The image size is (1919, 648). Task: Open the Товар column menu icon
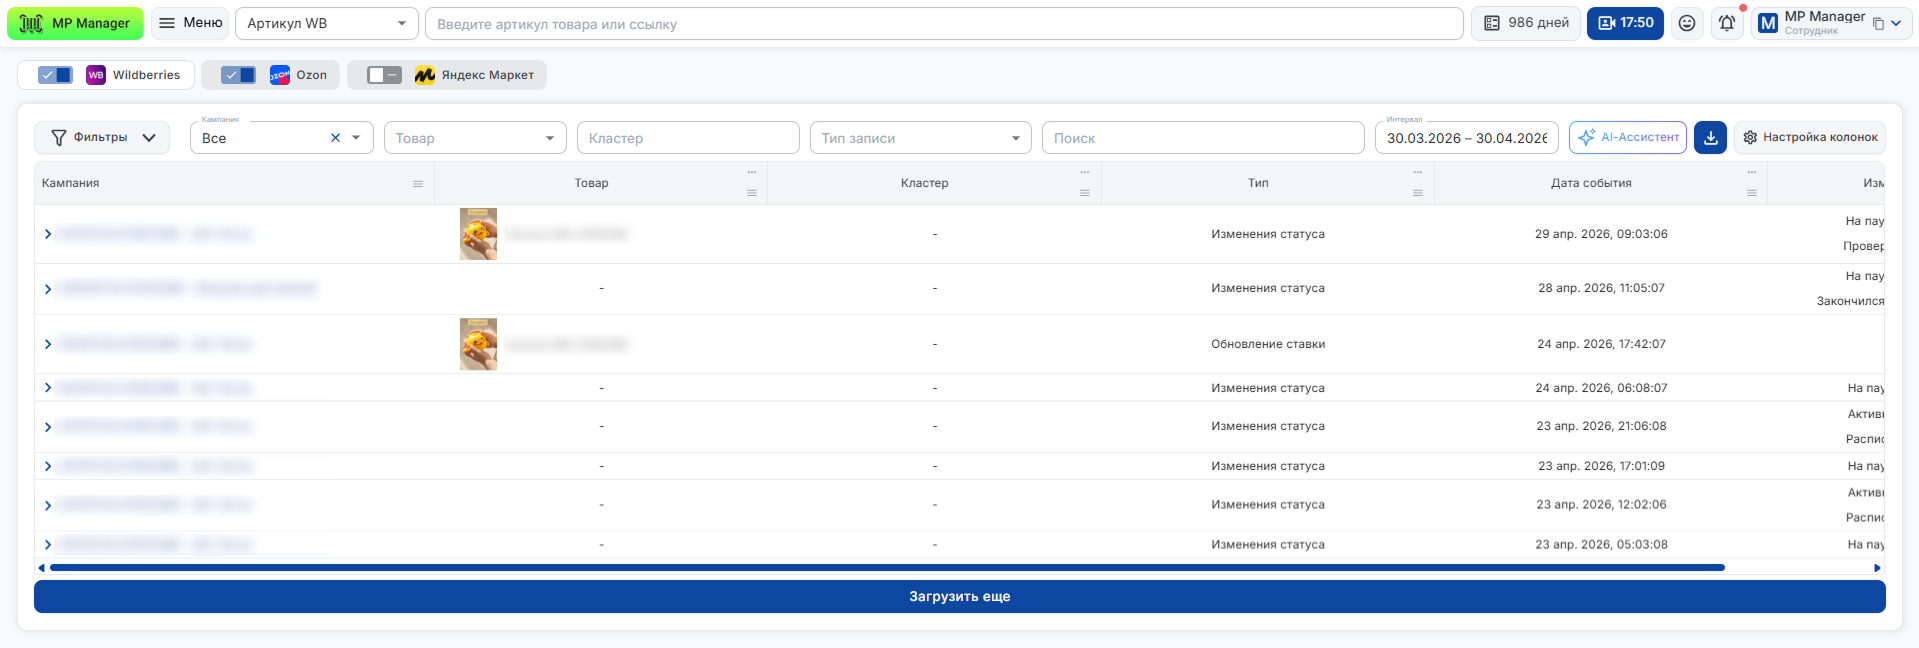[x=751, y=193]
